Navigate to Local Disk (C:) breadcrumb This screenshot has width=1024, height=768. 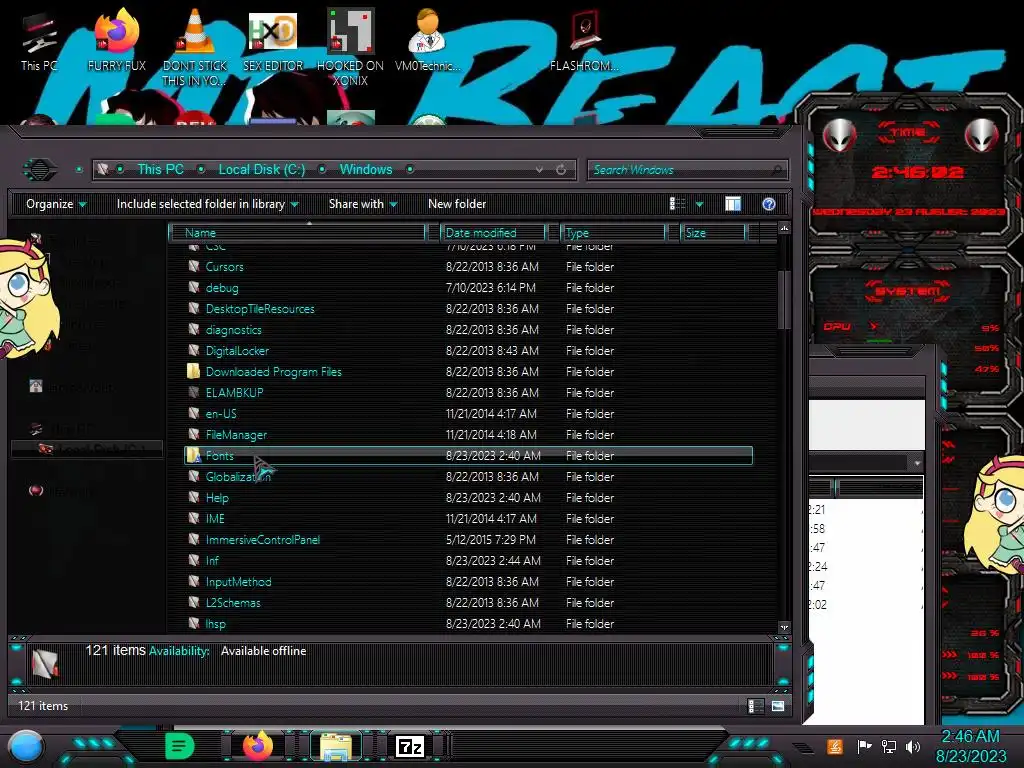pyautogui.click(x=261, y=170)
